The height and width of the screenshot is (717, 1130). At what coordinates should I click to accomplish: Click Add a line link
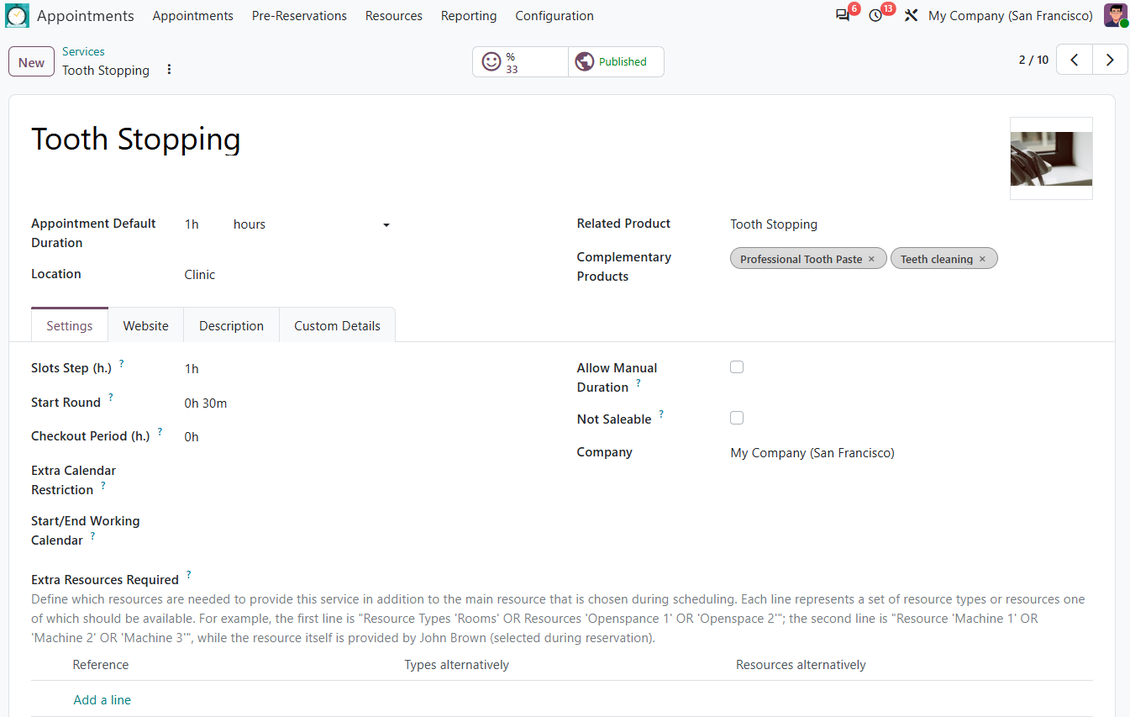coord(102,700)
